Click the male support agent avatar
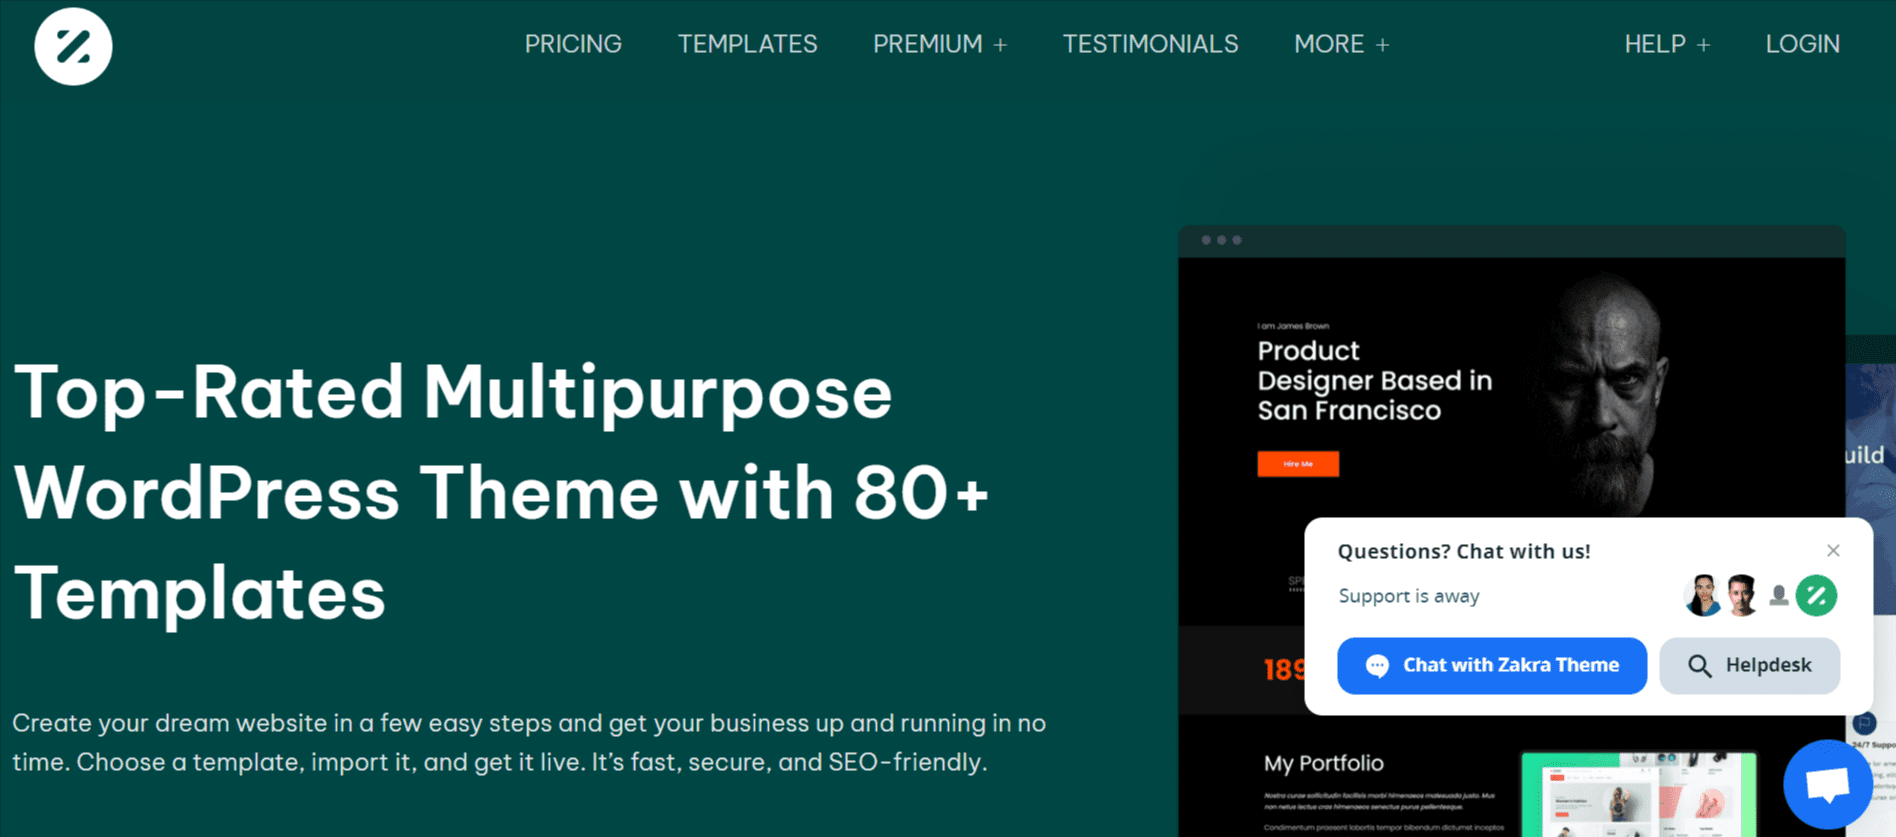 click(1741, 596)
